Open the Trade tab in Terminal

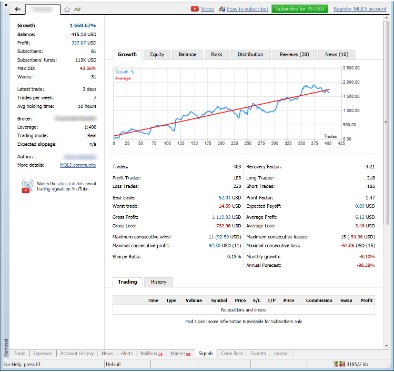19,353
